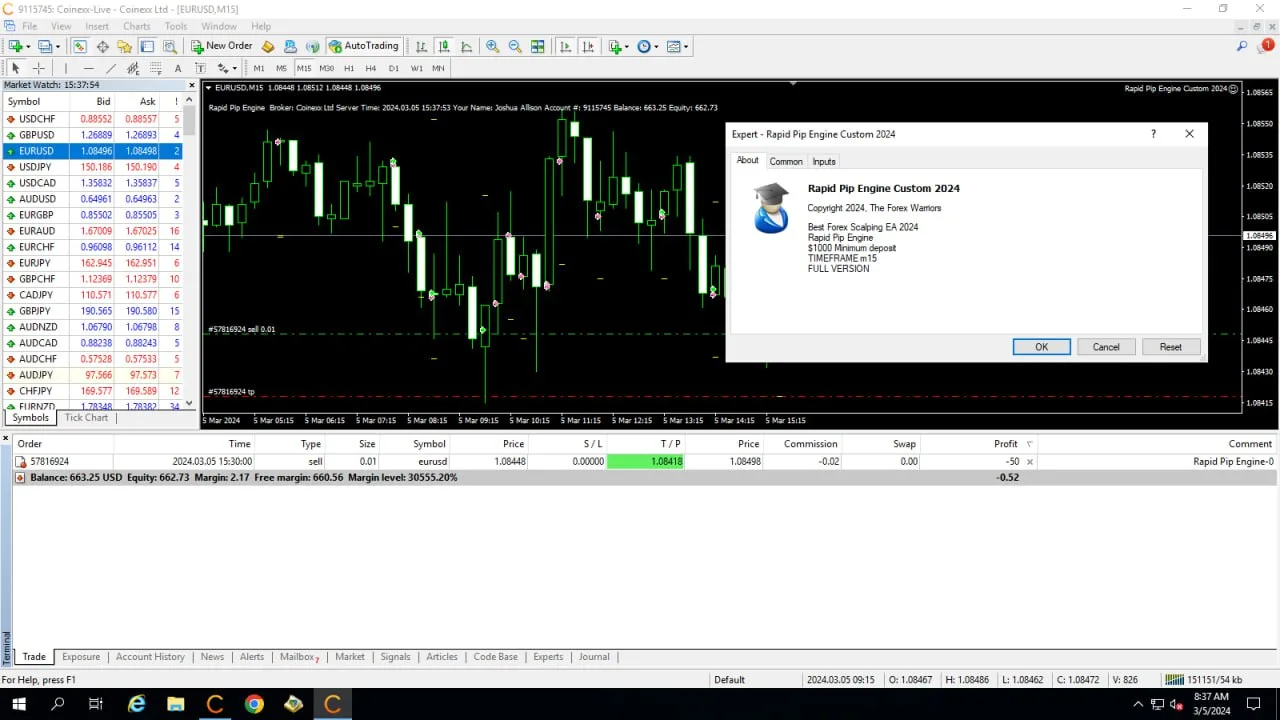Open arrows objects dropdown
Image resolution: width=1280 pixels, height=720 pixels.
(227, 68)
